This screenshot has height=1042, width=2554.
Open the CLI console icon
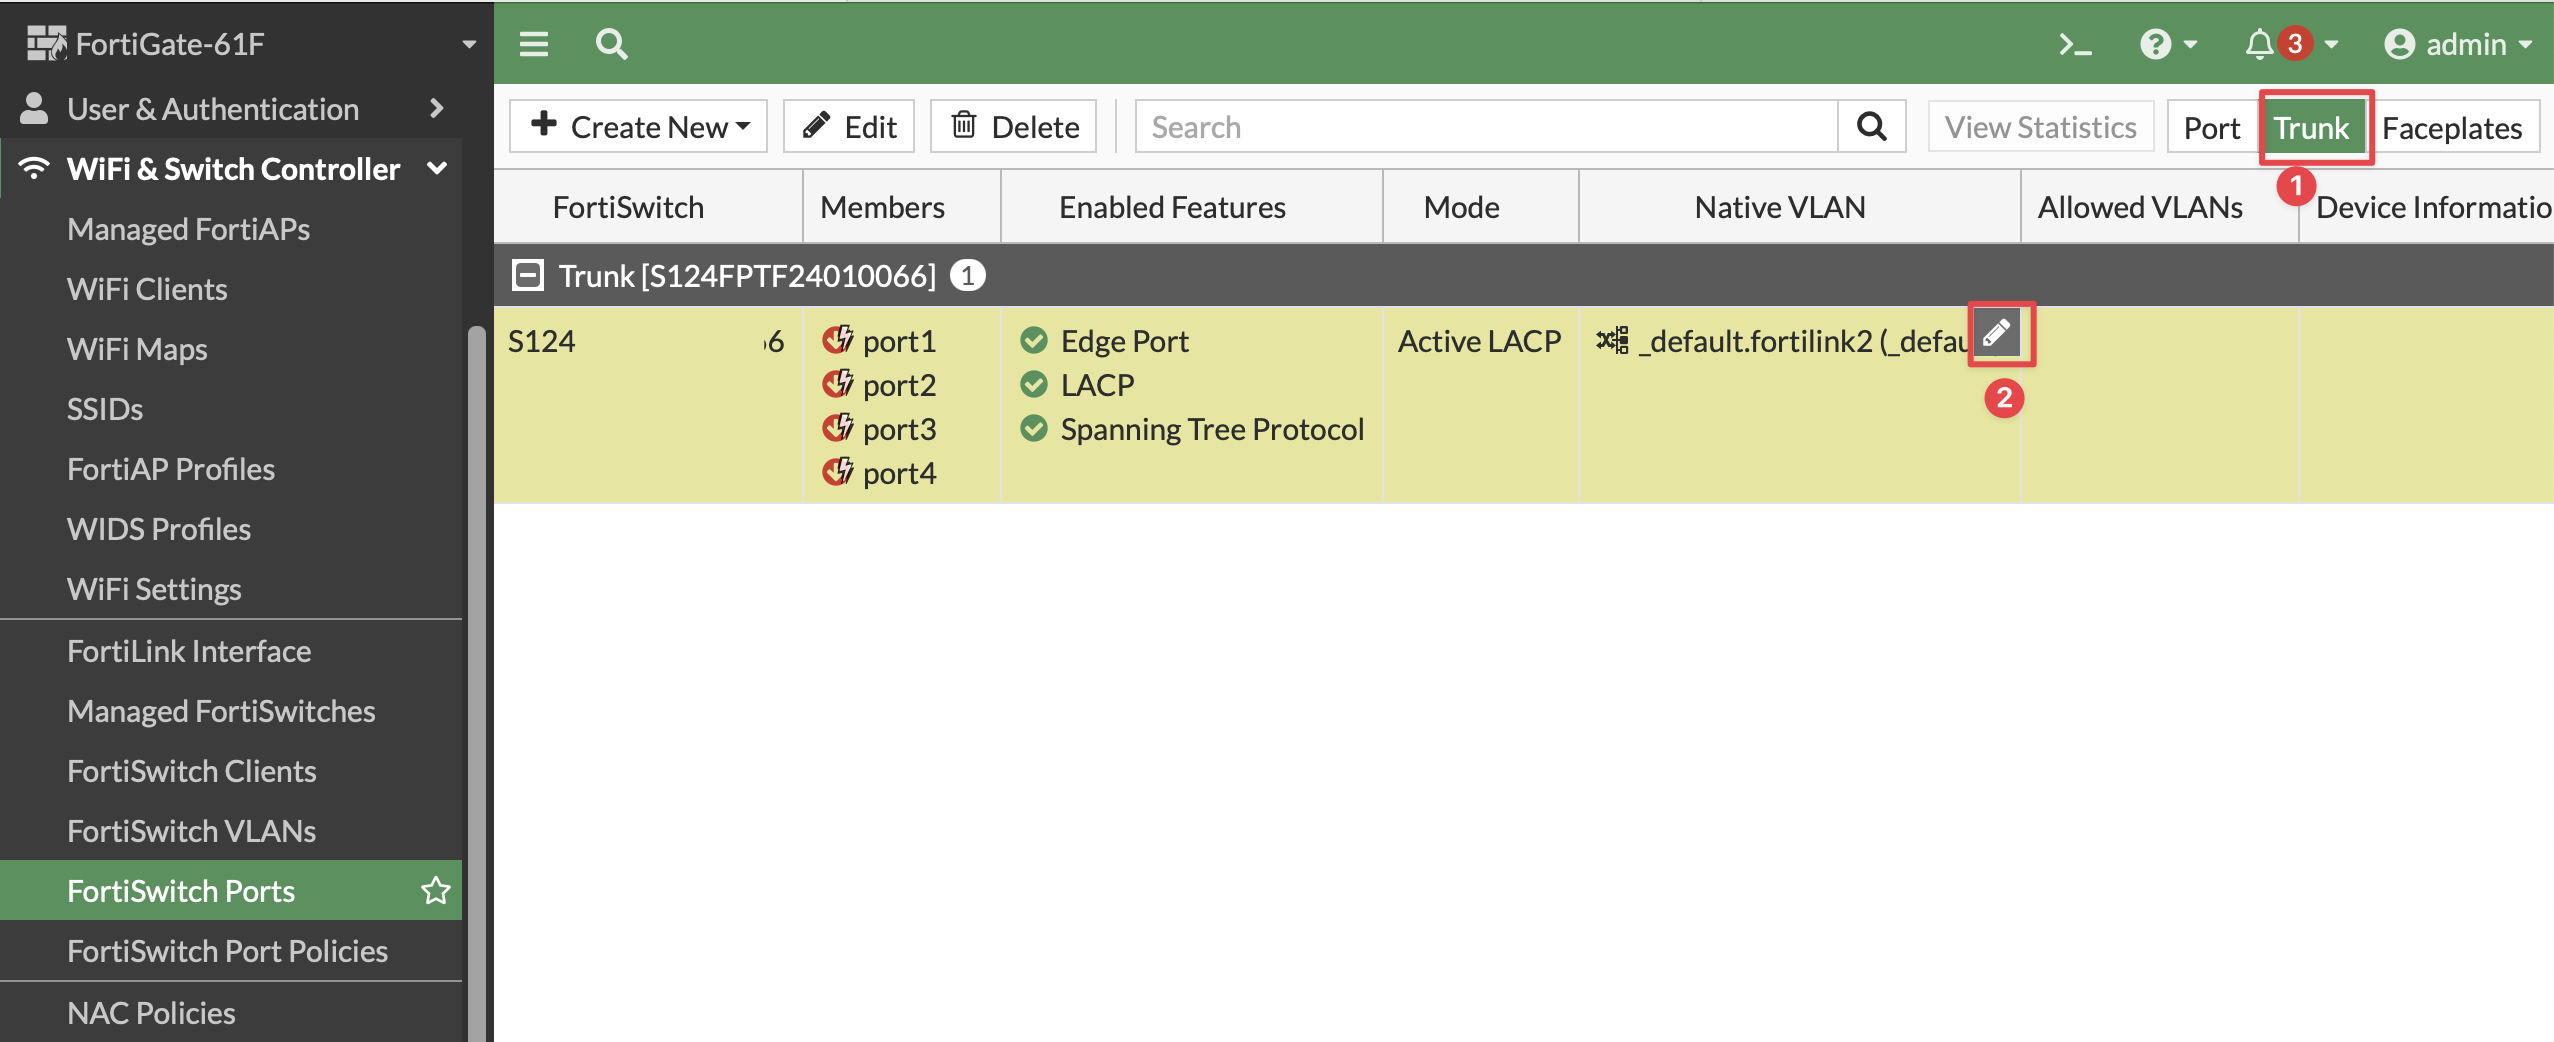pyautogui.click(x=2075, y=44)
